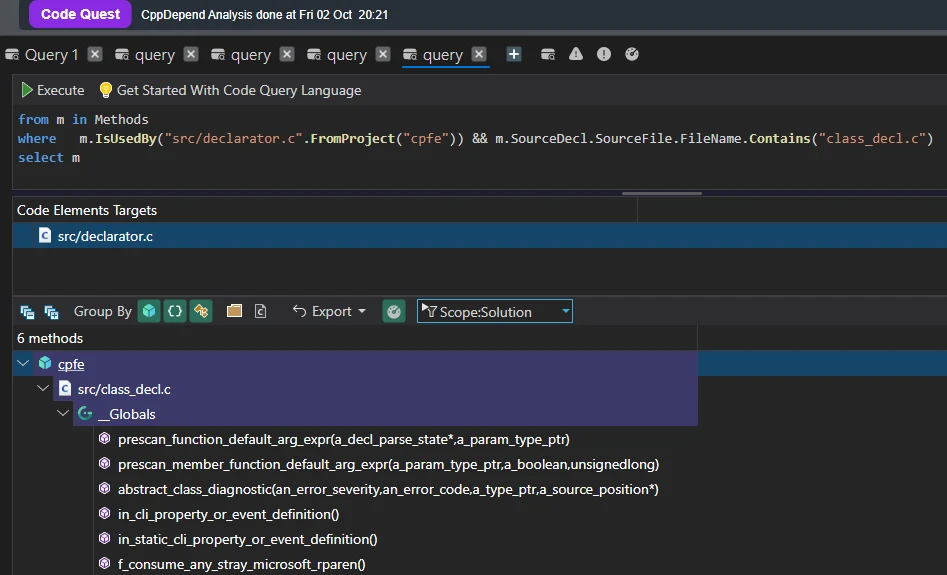Close the active underlined query tab

(x=479, y=54)
